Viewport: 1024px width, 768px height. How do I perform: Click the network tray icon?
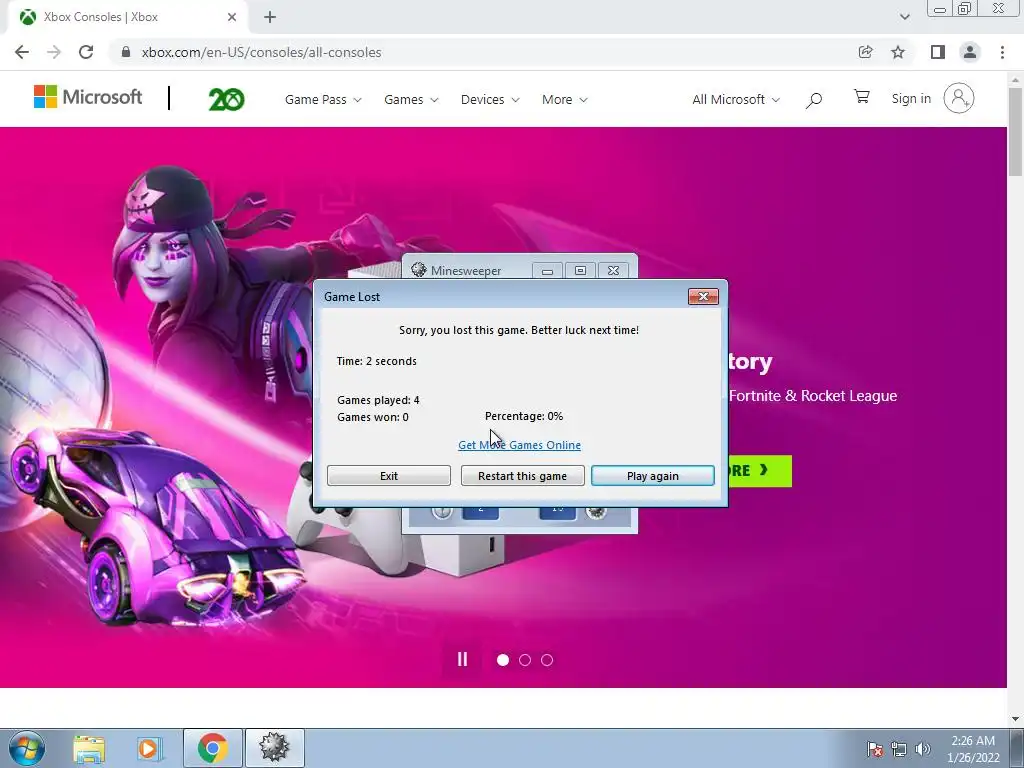899,748
